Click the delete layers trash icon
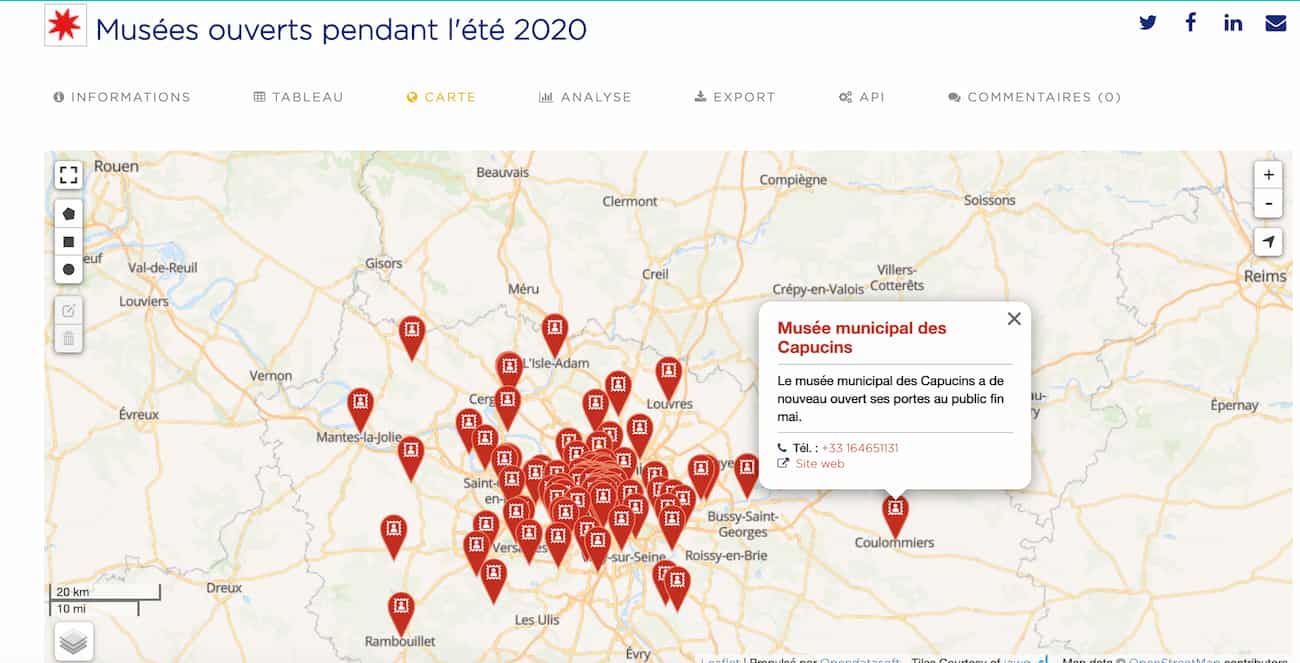Screen dimensions: 1300x663 [68, 338]
